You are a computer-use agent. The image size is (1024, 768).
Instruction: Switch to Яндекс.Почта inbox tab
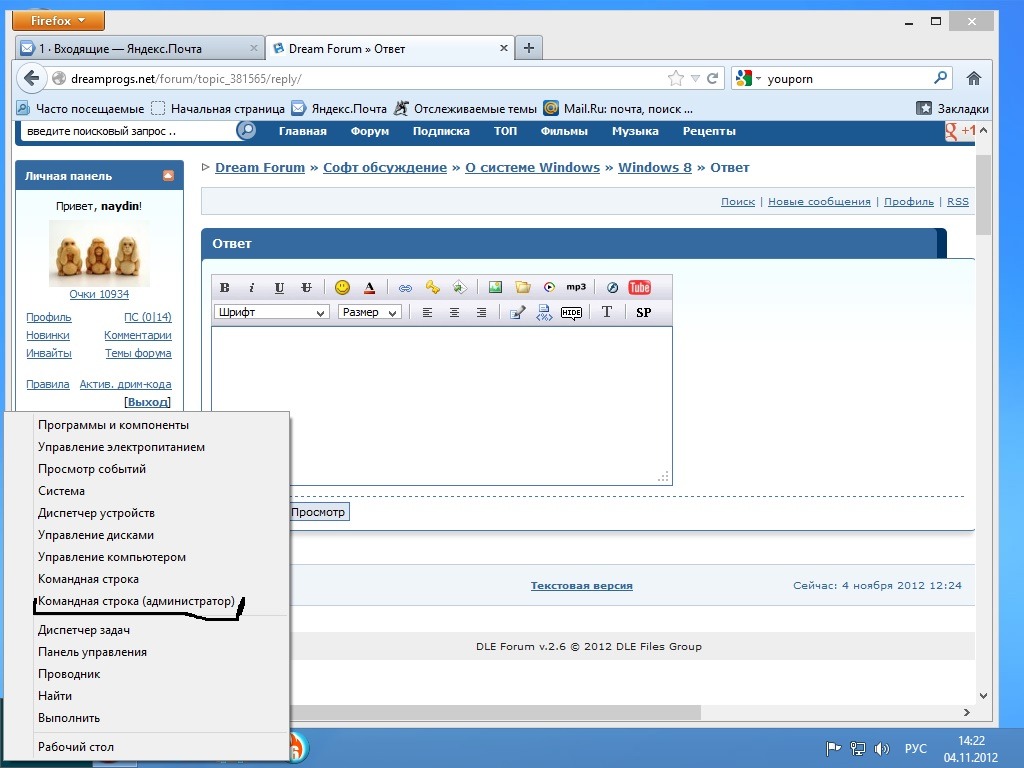(136, 48)
